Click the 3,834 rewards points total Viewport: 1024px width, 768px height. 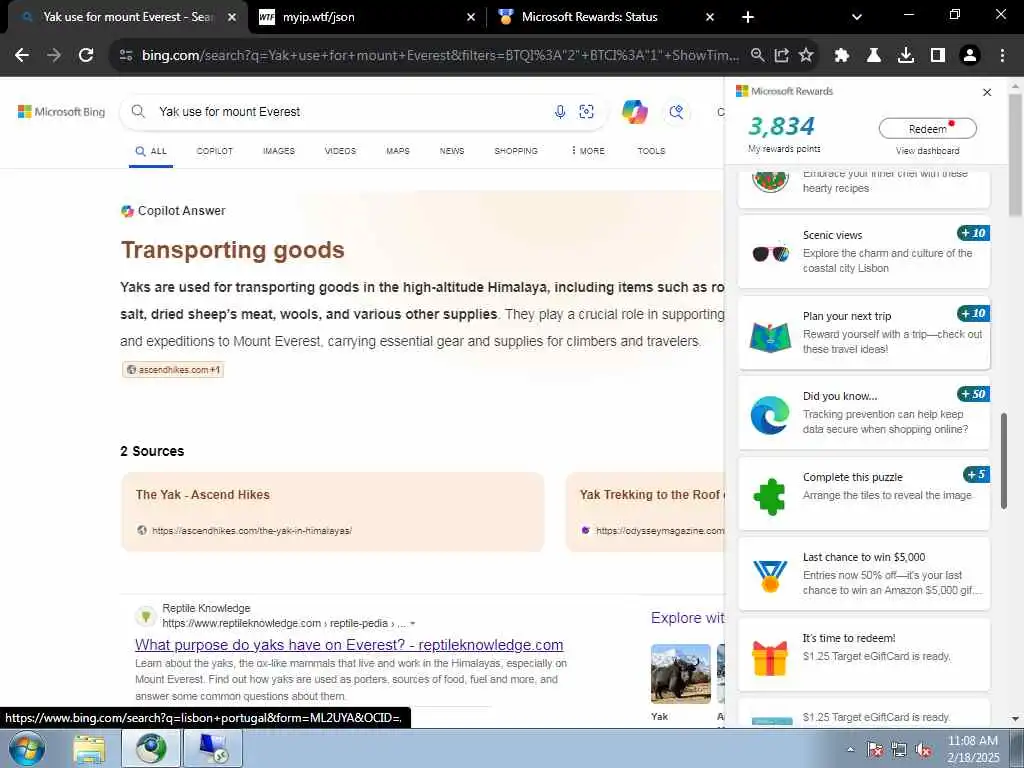(x=782, y=125)
